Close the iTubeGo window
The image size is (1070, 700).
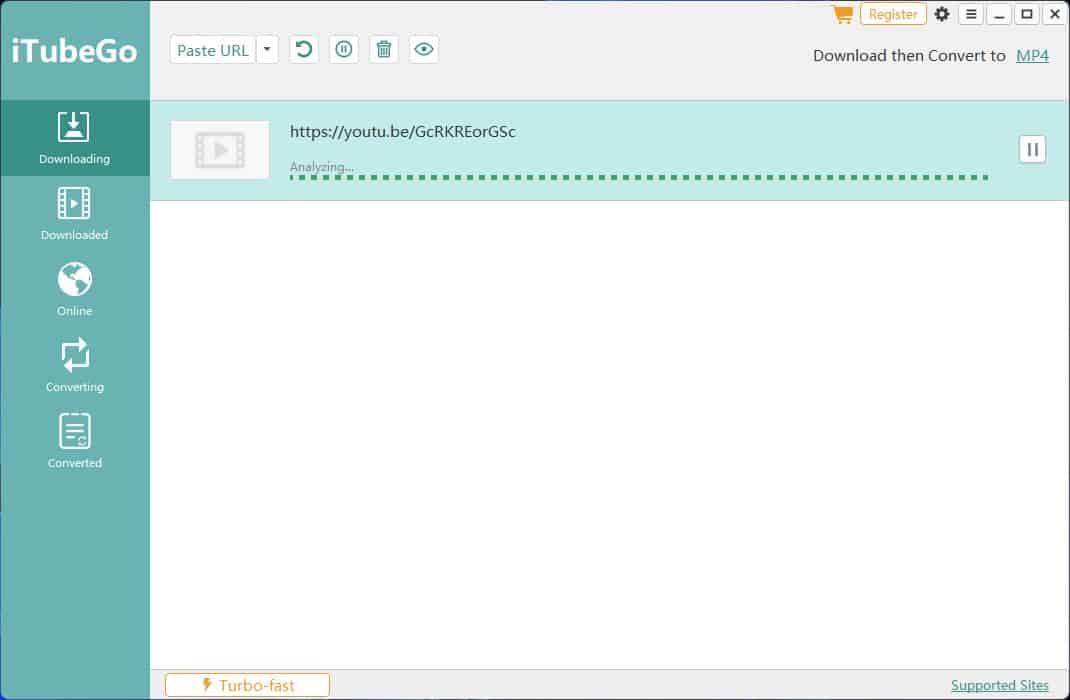click(x=1055, y=14)
